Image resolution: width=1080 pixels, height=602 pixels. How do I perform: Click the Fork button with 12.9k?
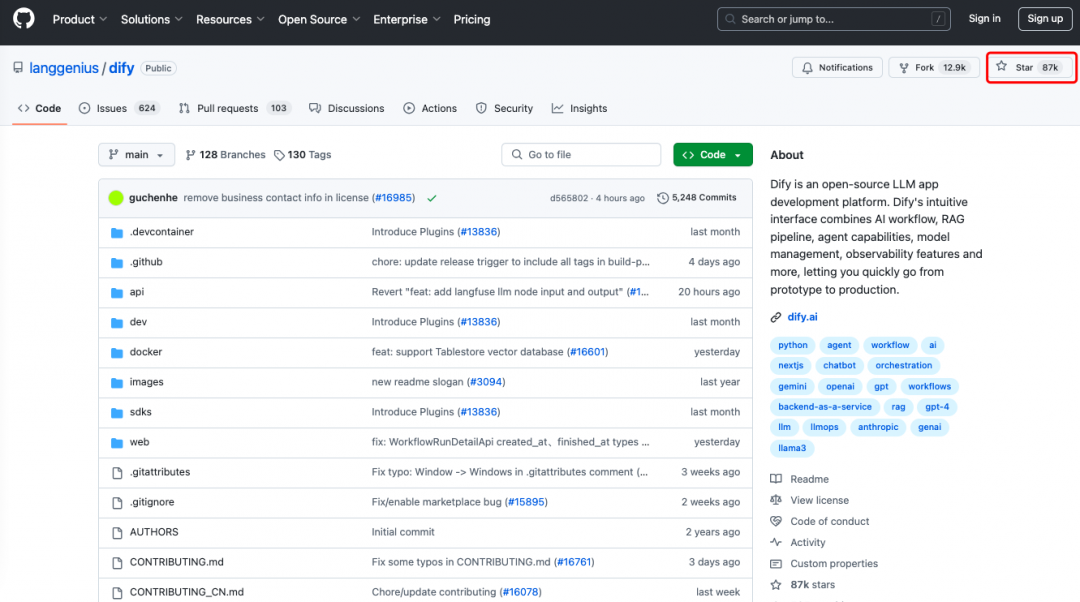(x=934, y=68)
